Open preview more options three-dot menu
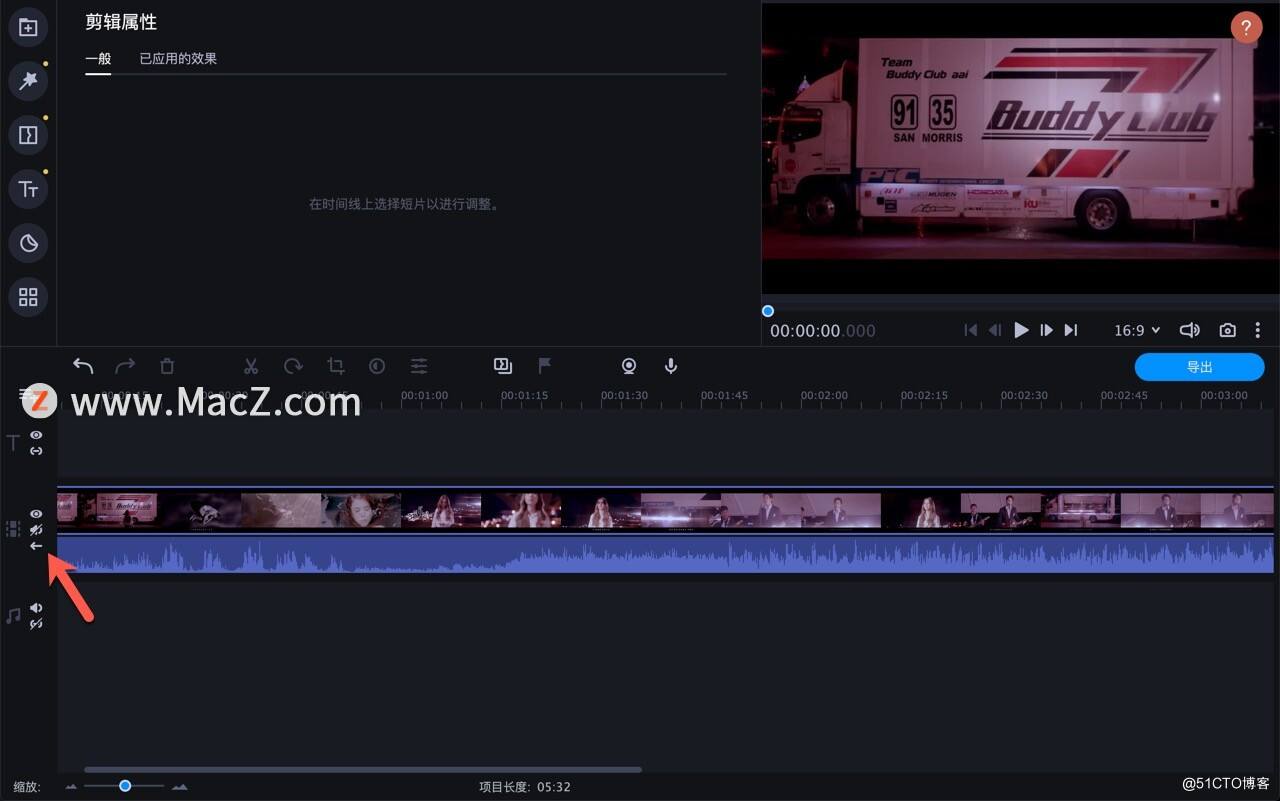Viewport: 1280px width, 801px height. [1258, 330]
